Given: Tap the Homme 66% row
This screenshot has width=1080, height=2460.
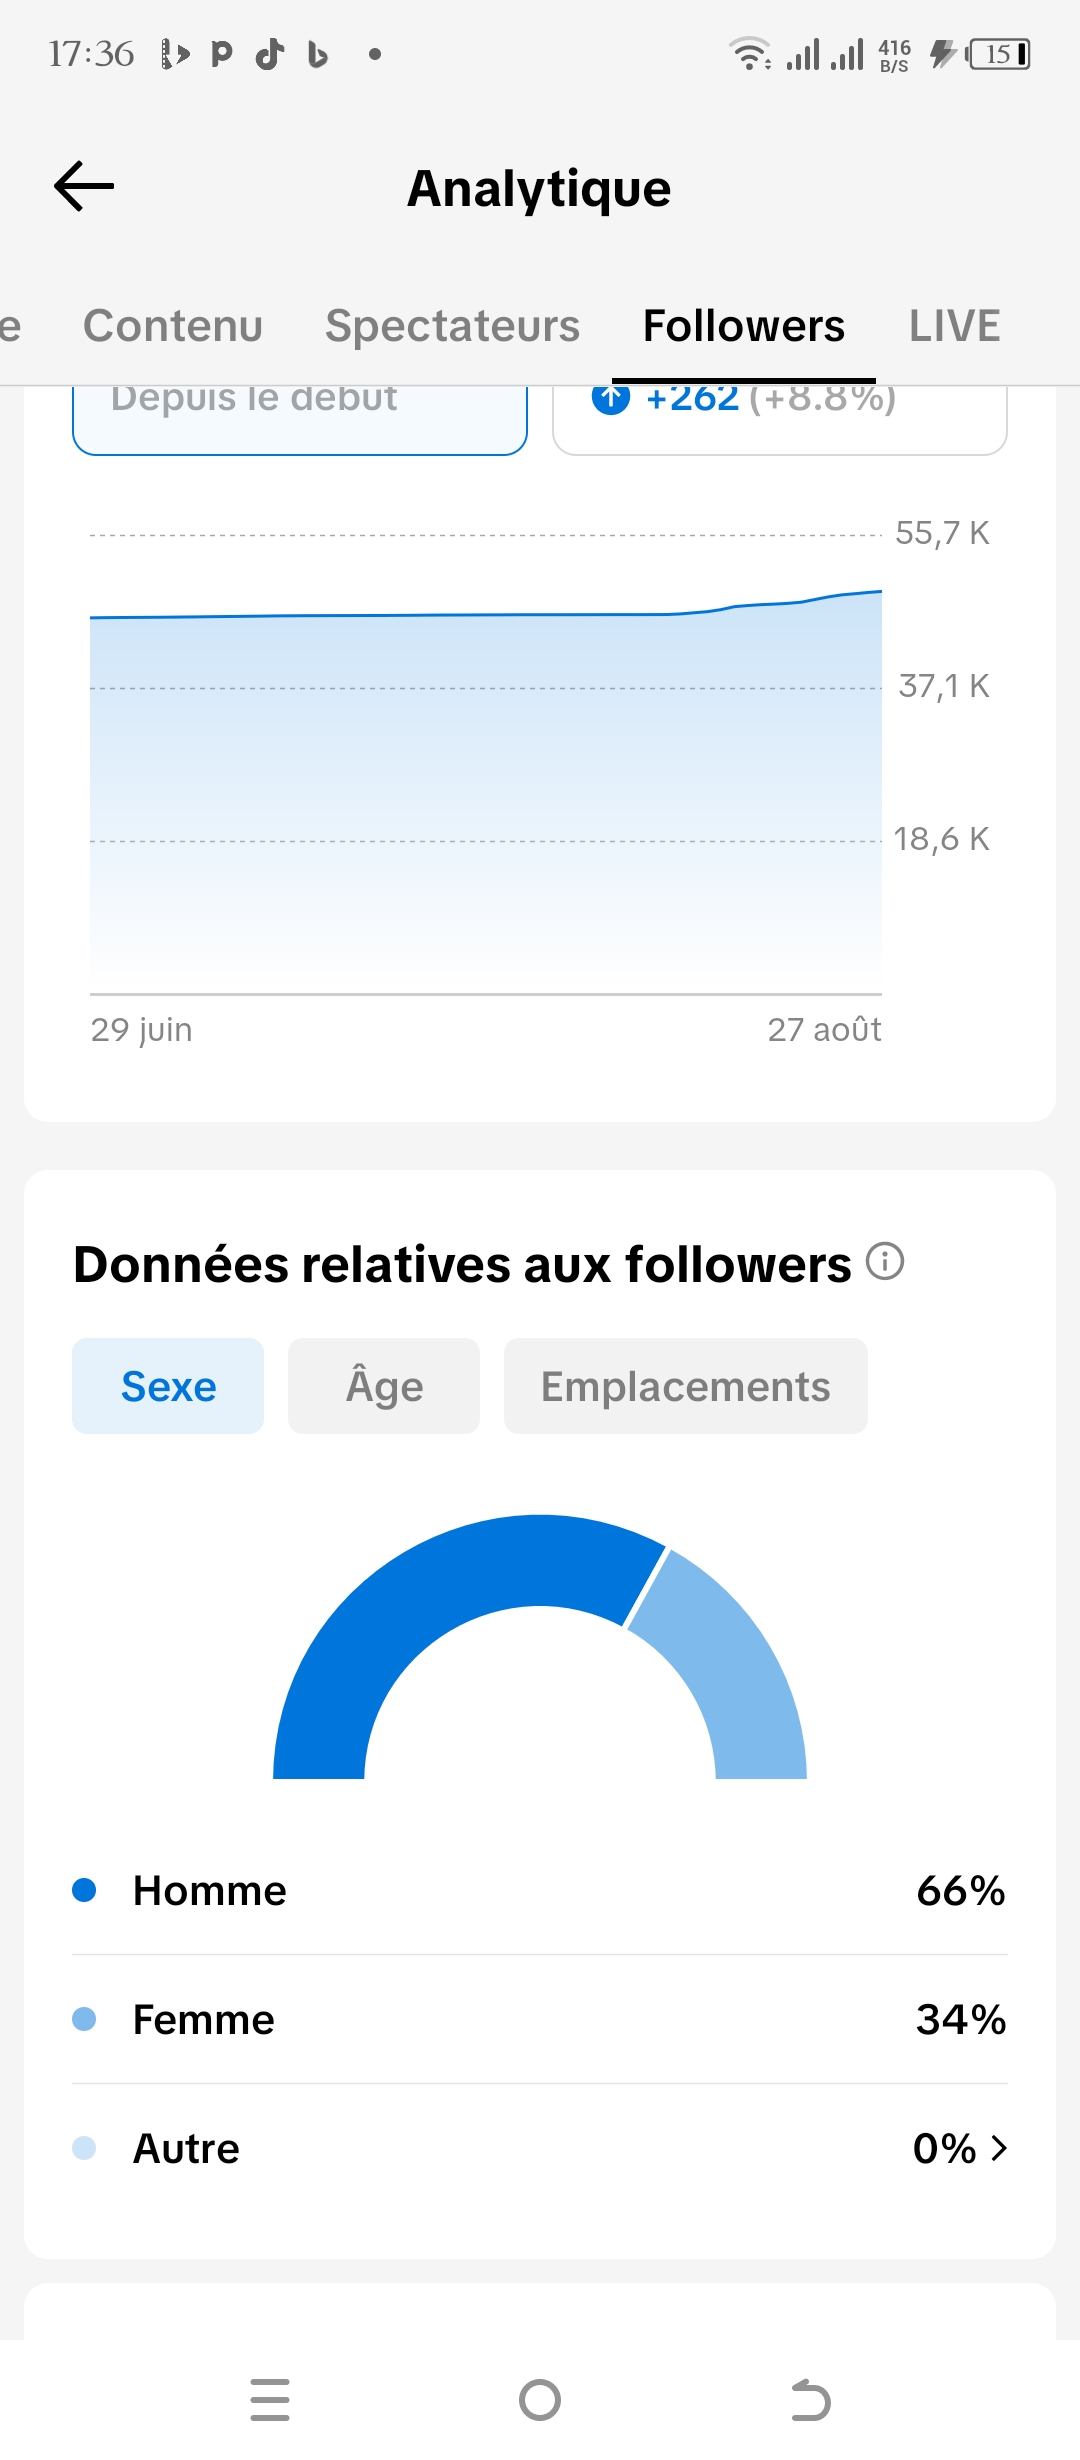Looking at the screenshot, I should pyautogui.click(x=540, y=1891).
